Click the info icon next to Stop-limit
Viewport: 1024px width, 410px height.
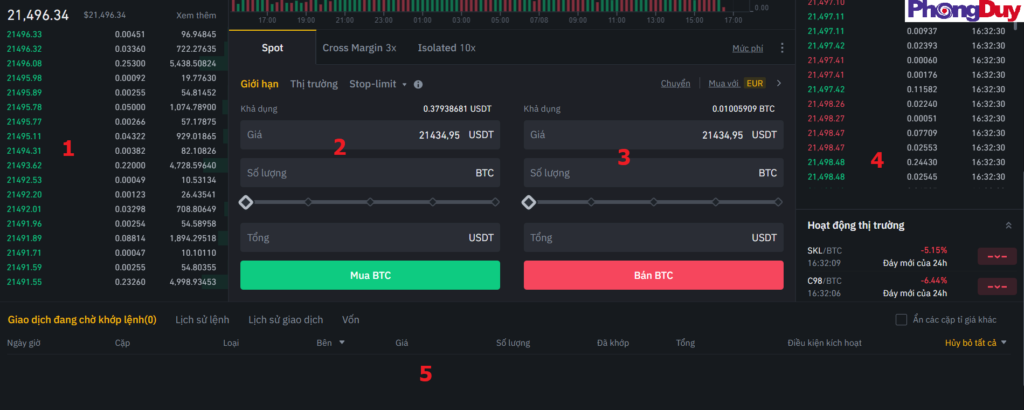(x=418, y=85)
